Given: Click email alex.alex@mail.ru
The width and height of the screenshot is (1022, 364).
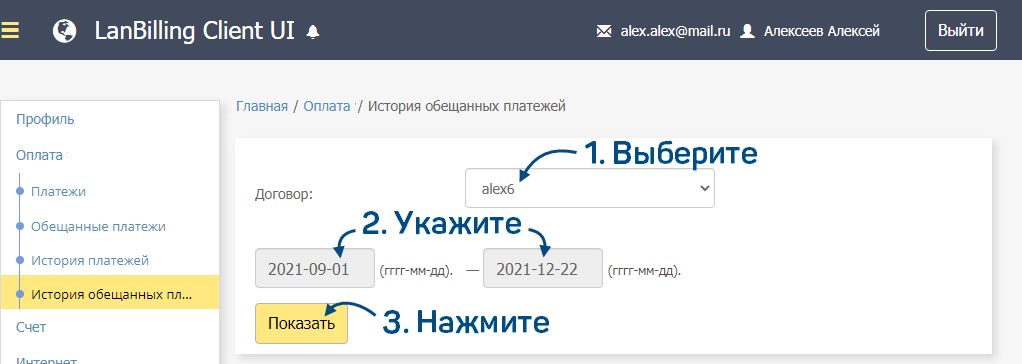Looking at the screenshot, I should coord(675,31).
